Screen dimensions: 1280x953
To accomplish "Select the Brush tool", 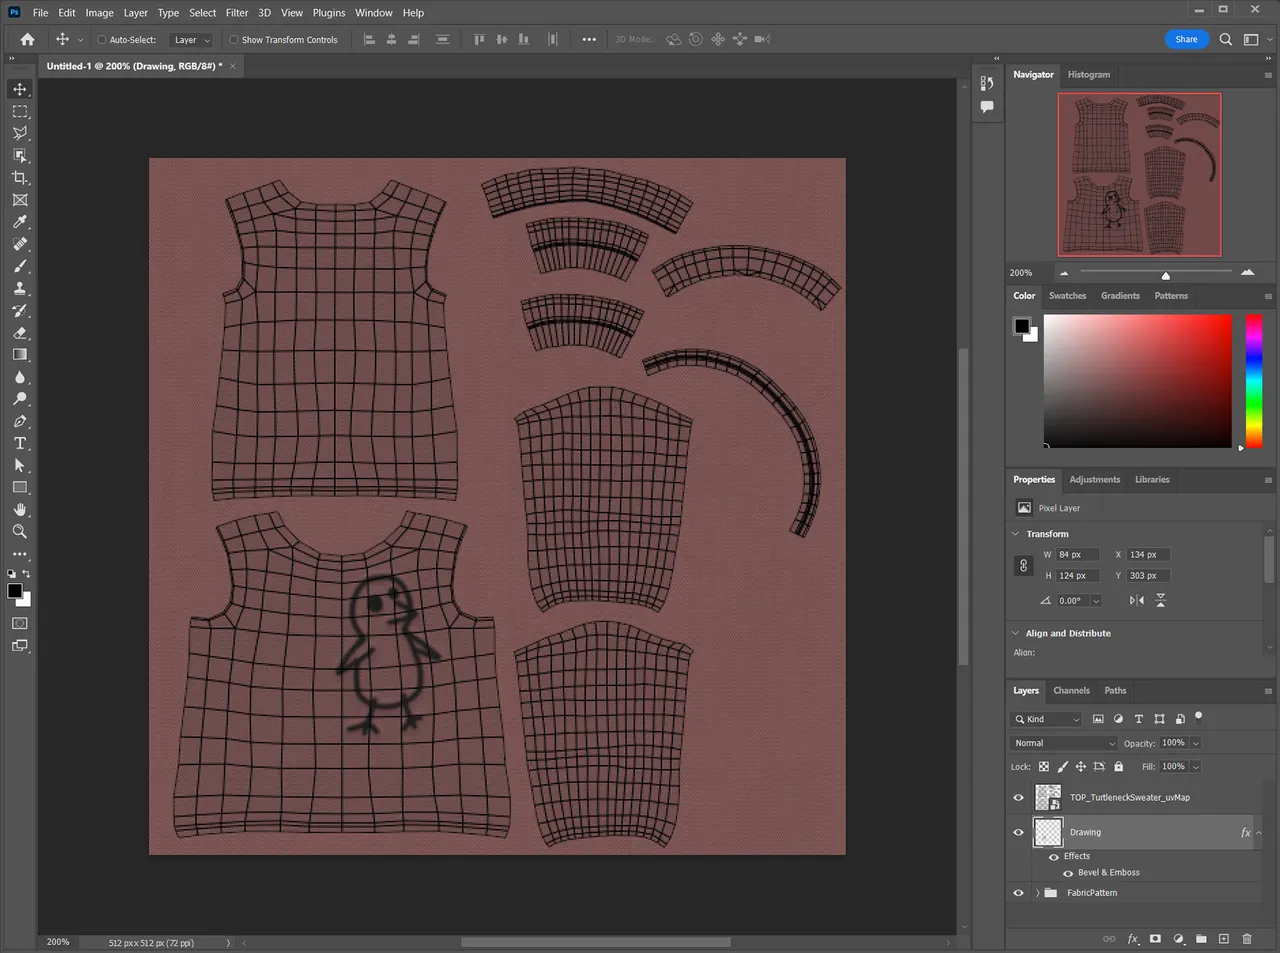I will [20, 266].
